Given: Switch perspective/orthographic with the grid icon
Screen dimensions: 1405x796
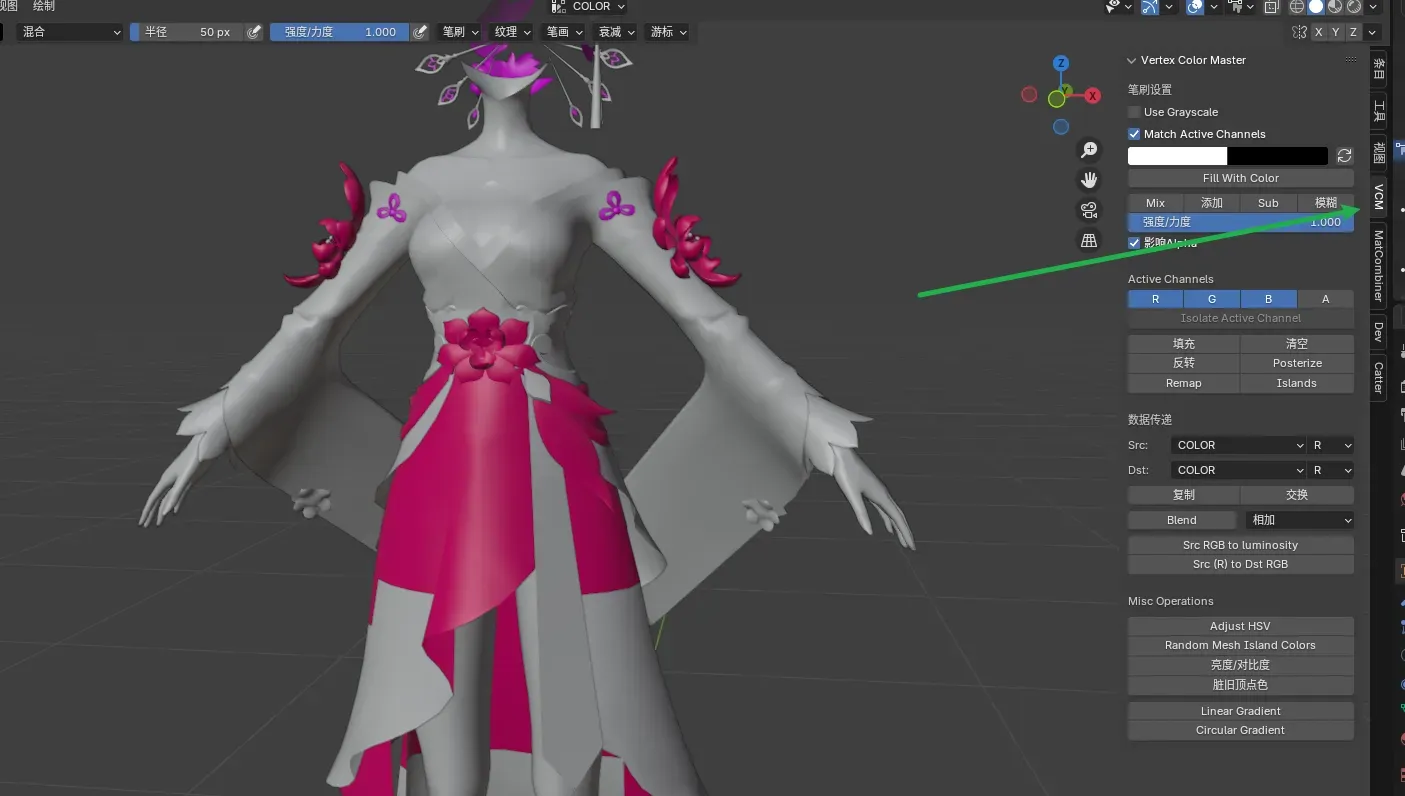Looking at the screenshot, I should 1089,240.
